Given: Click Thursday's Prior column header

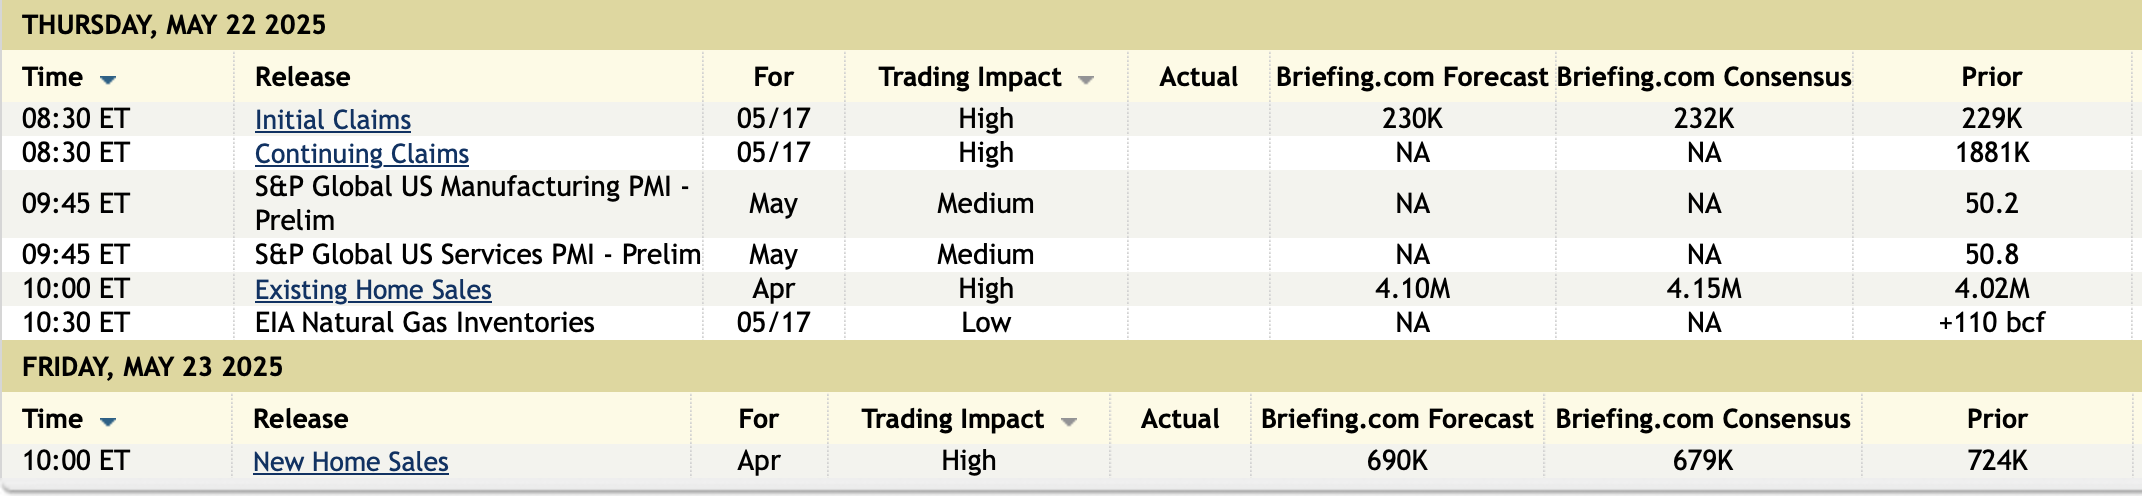Looking at the screenshot, I should (1991, 77).
